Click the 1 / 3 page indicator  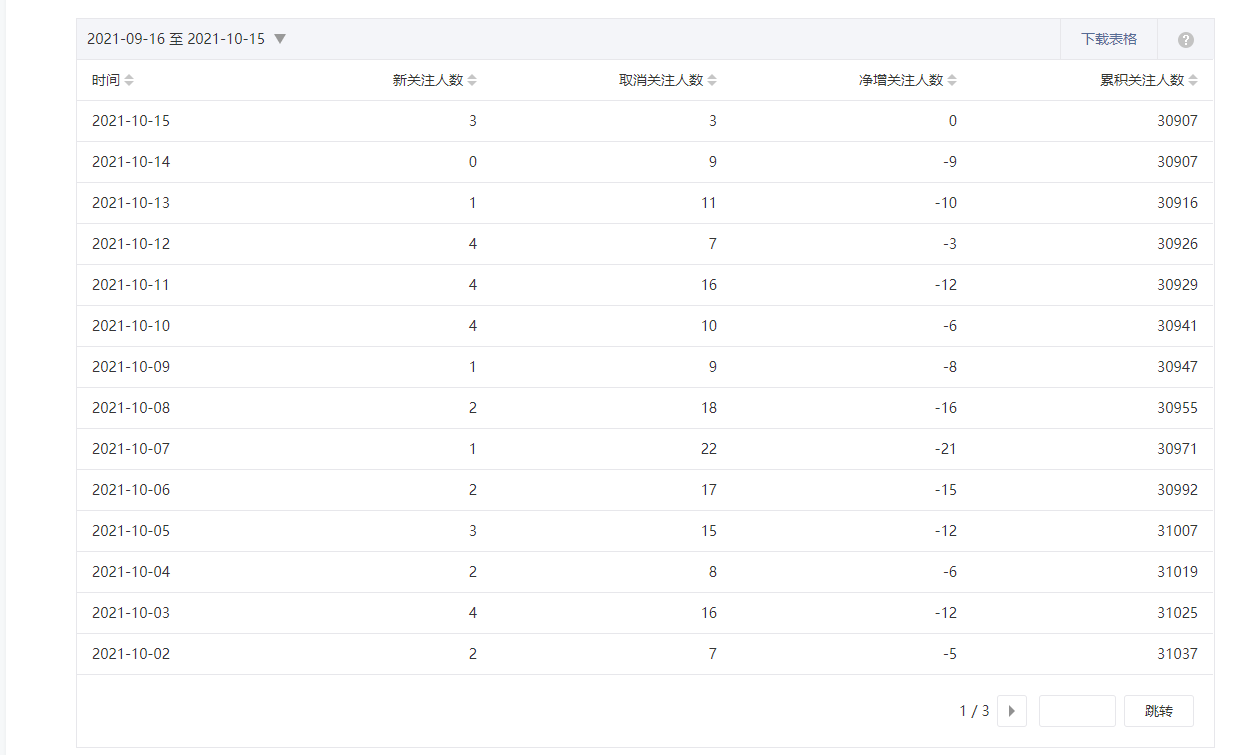coord(974,711)
